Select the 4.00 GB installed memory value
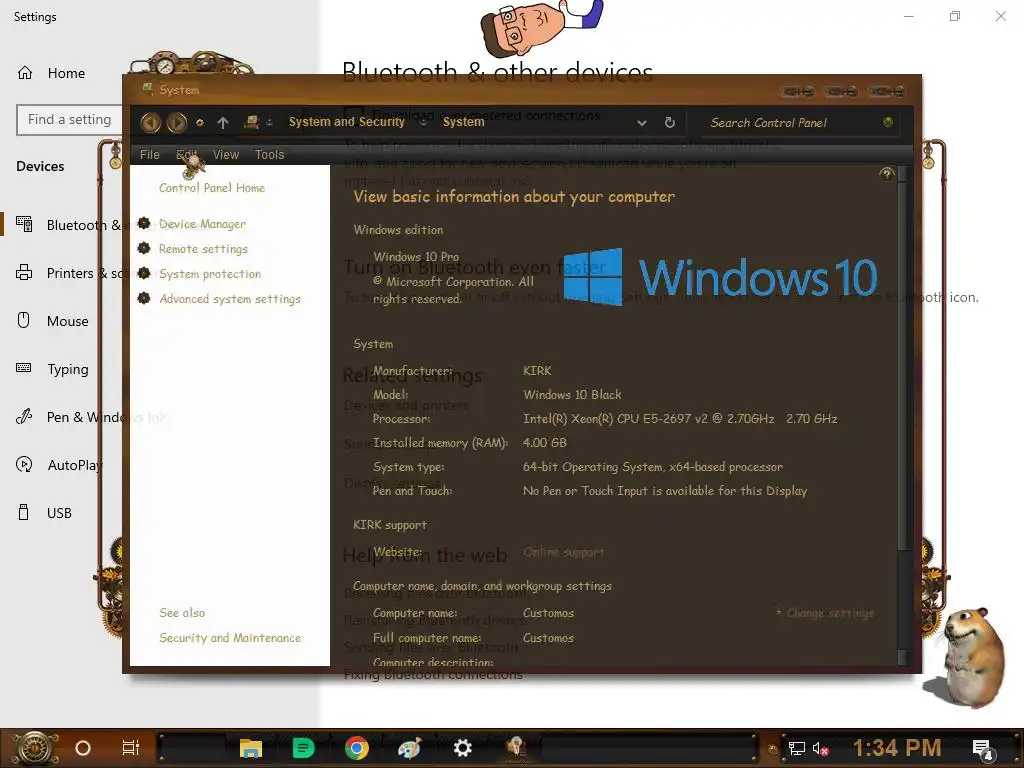 pos(545,442)
